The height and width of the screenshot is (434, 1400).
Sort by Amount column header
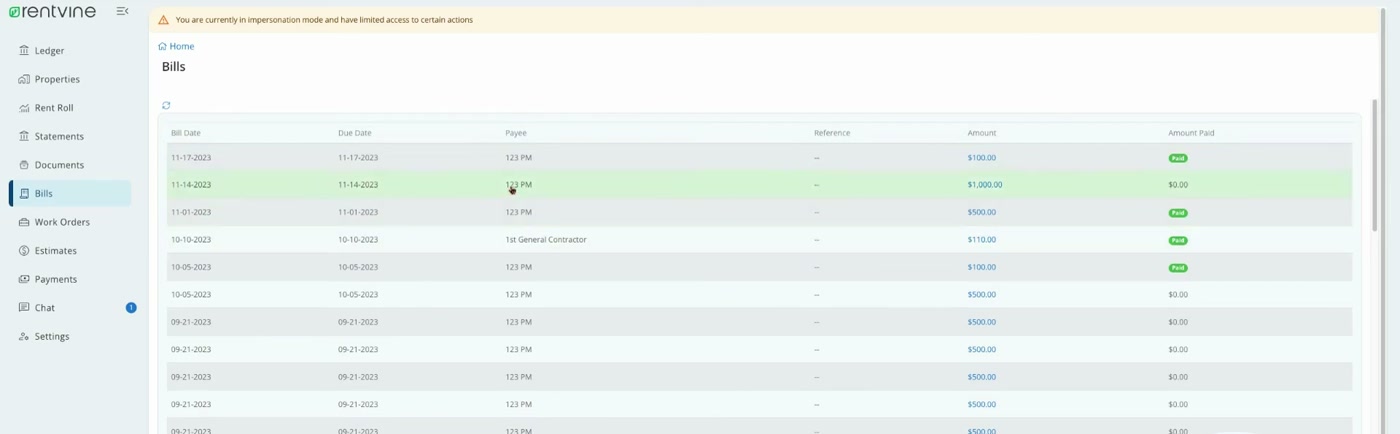pyautogui.click(x=981, y=133)
